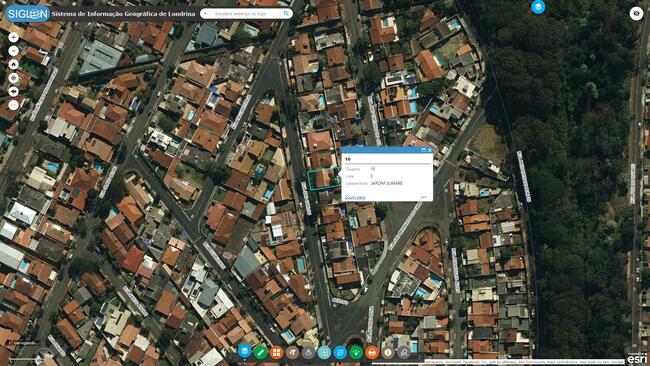Click the map zoom in plus button

14,37
